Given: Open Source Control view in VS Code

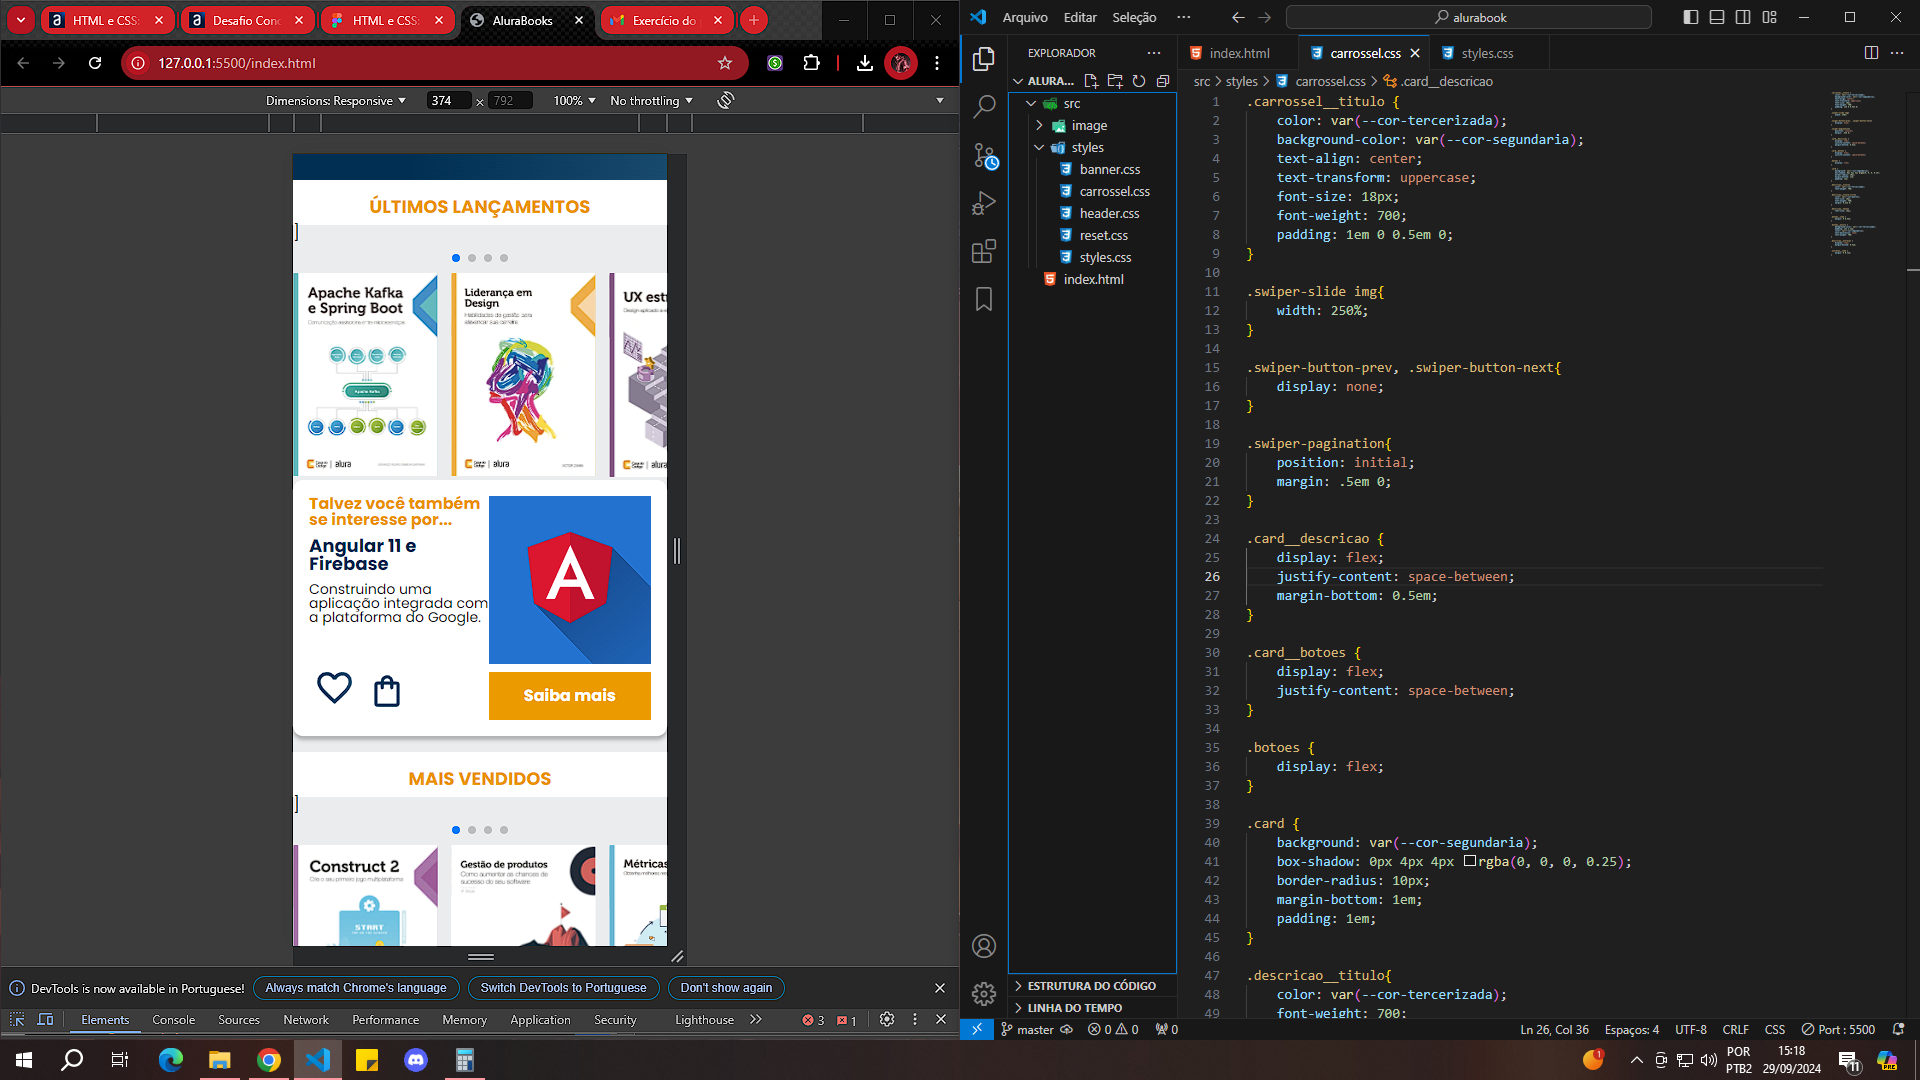Looking at the screenshot, I should click(984, 155).
